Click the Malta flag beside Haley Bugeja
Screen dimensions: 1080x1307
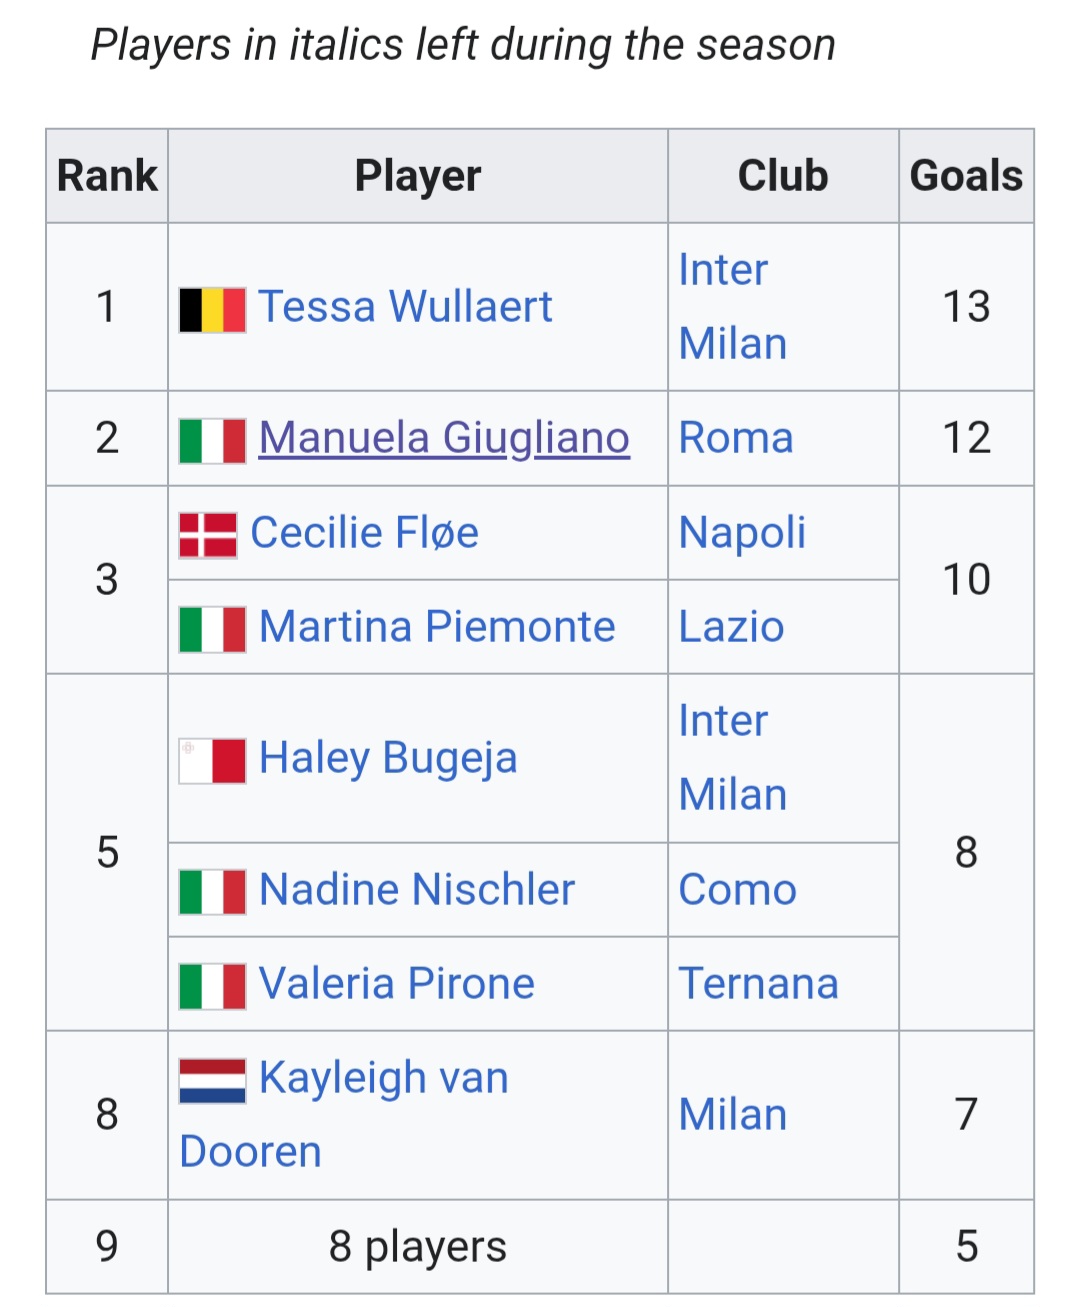pyautogui.click(x=212, y=761)
